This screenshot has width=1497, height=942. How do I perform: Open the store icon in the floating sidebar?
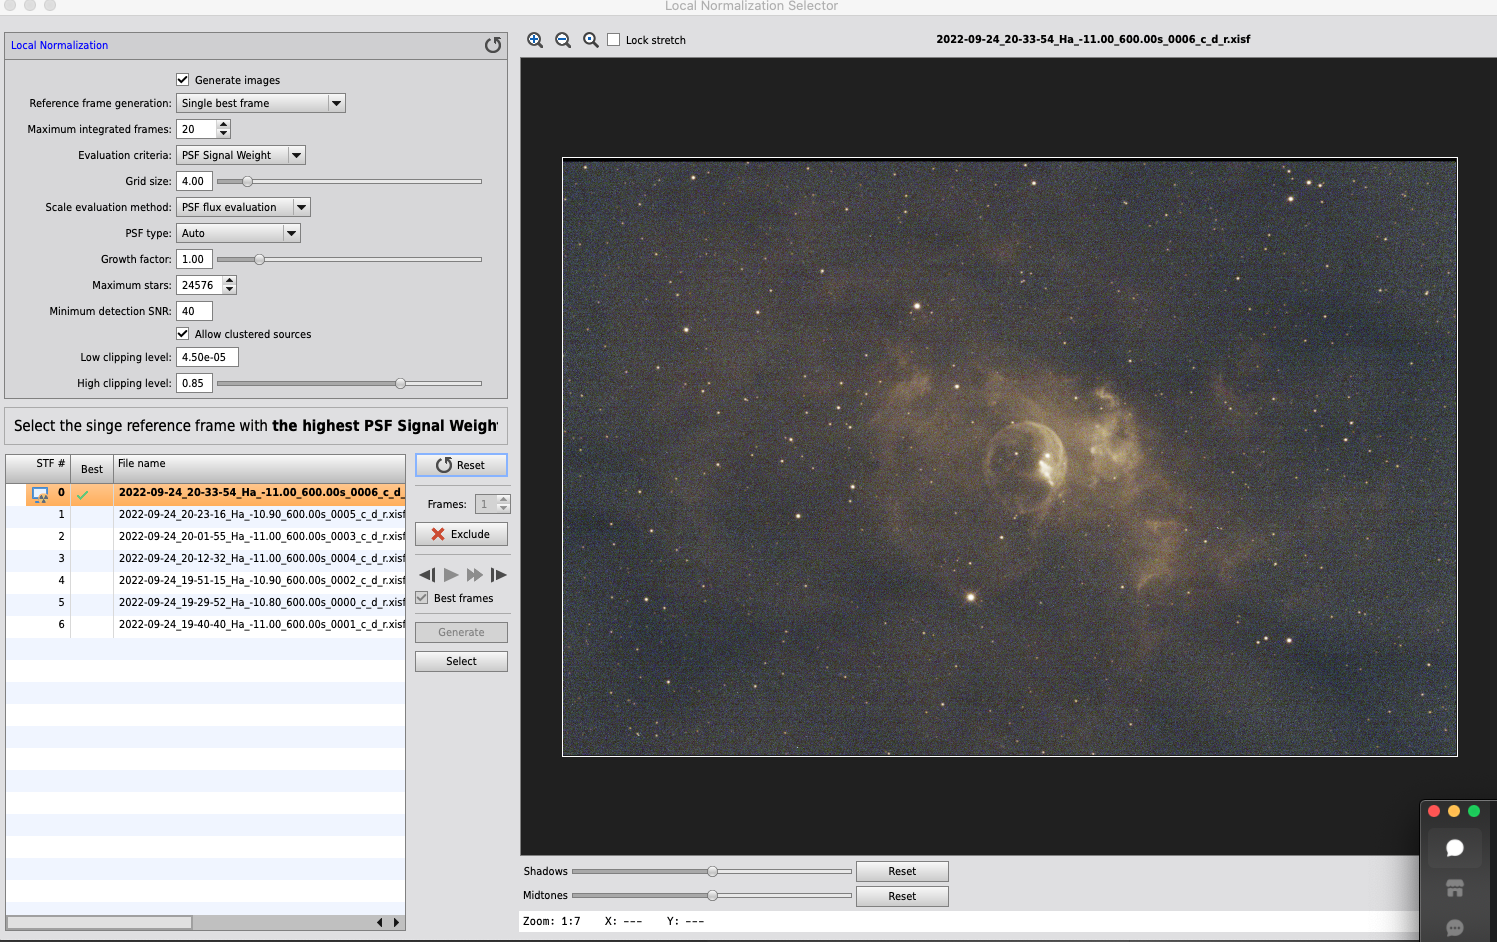pos(1455,888)
